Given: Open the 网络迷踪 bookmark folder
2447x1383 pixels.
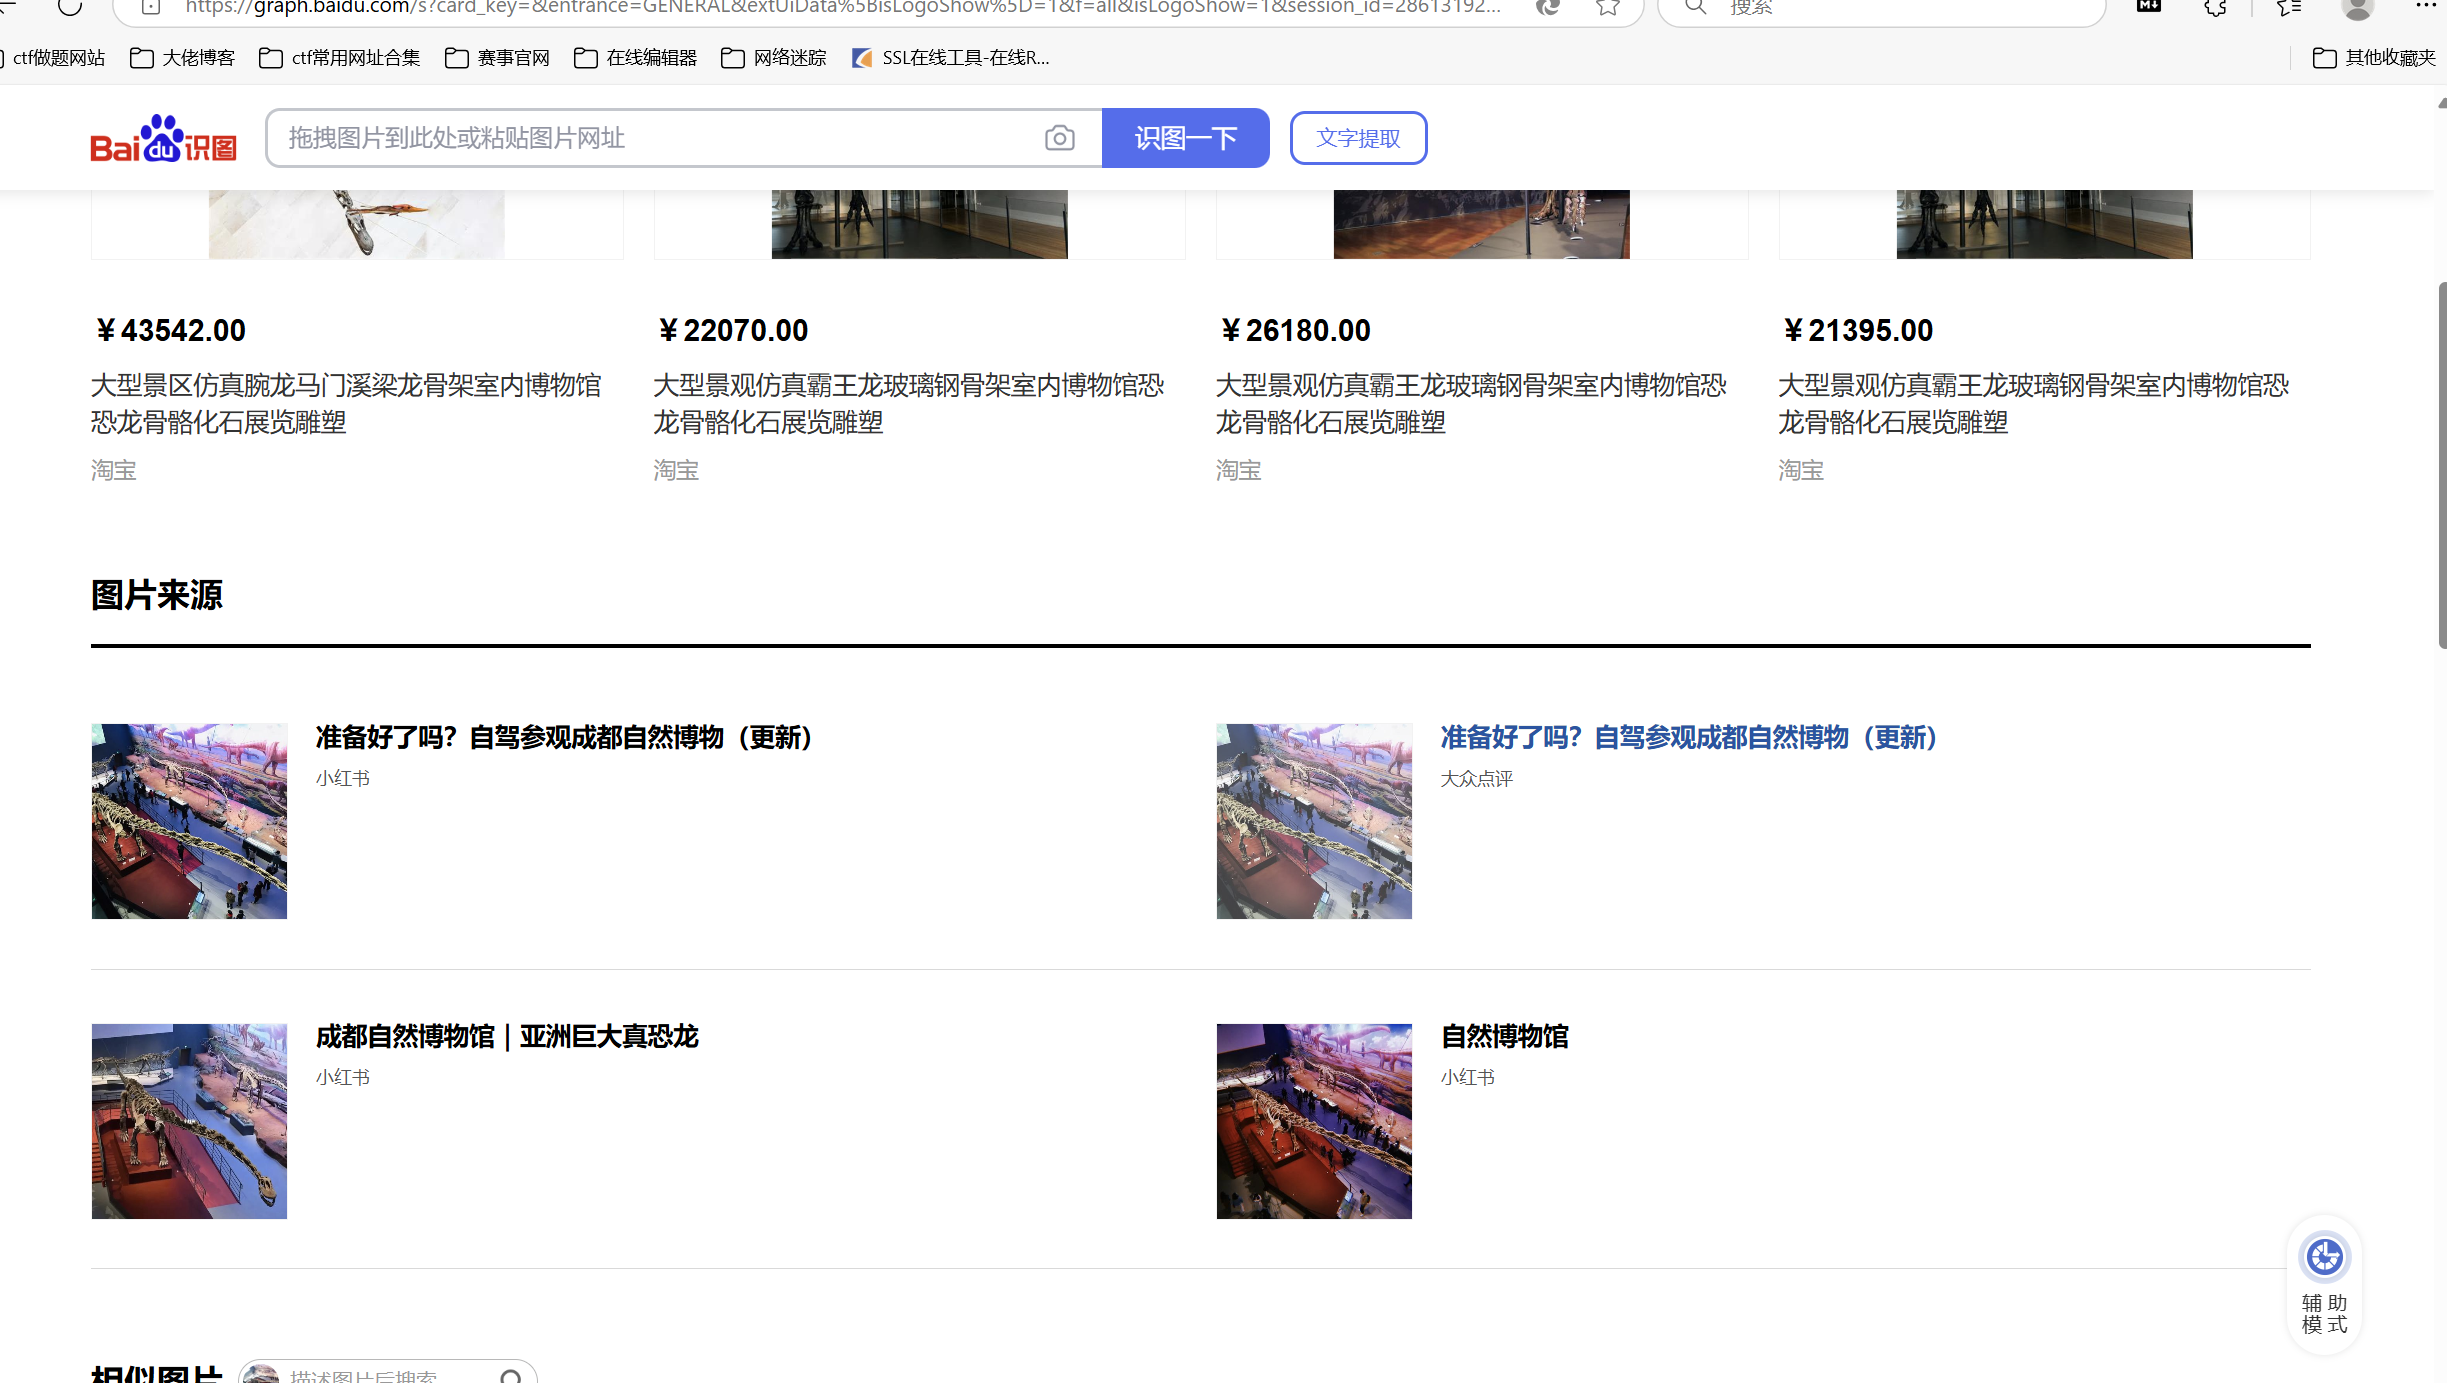Looking at the screenshot, I should click(774, 58).
